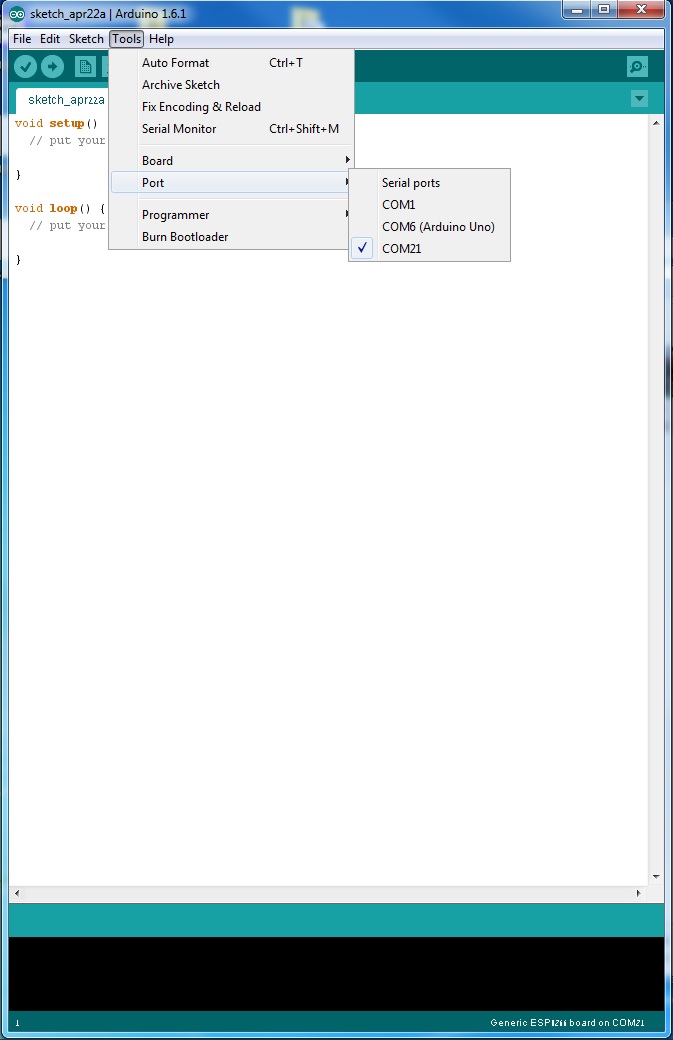Maximize the Arduino window

604,10
